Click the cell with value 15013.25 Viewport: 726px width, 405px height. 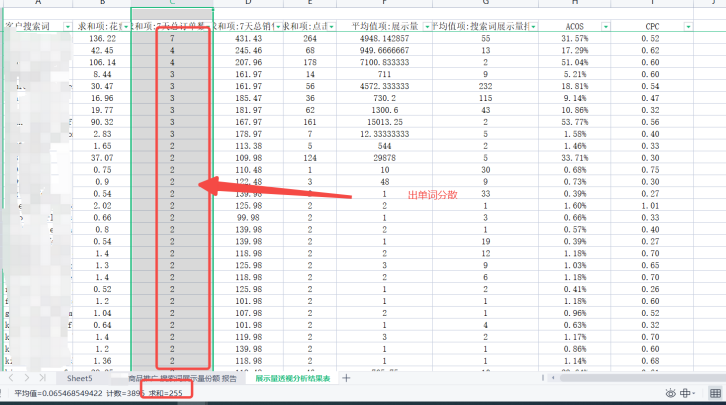coord(385,121)
